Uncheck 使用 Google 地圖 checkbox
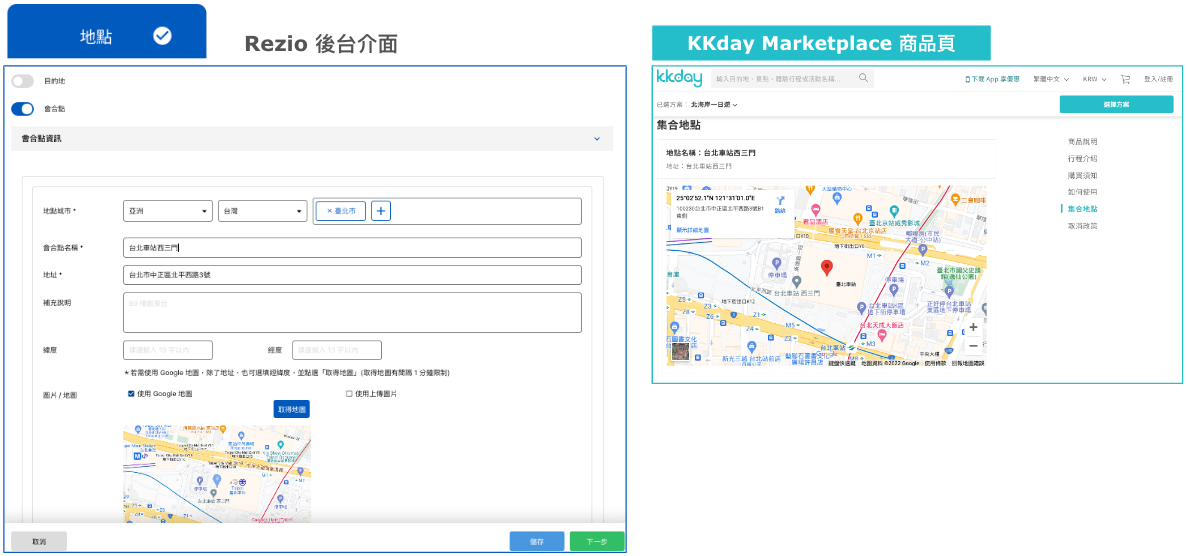Image resolution: width=1187 pixels, height=556 pixels. [x=131, y=394]
